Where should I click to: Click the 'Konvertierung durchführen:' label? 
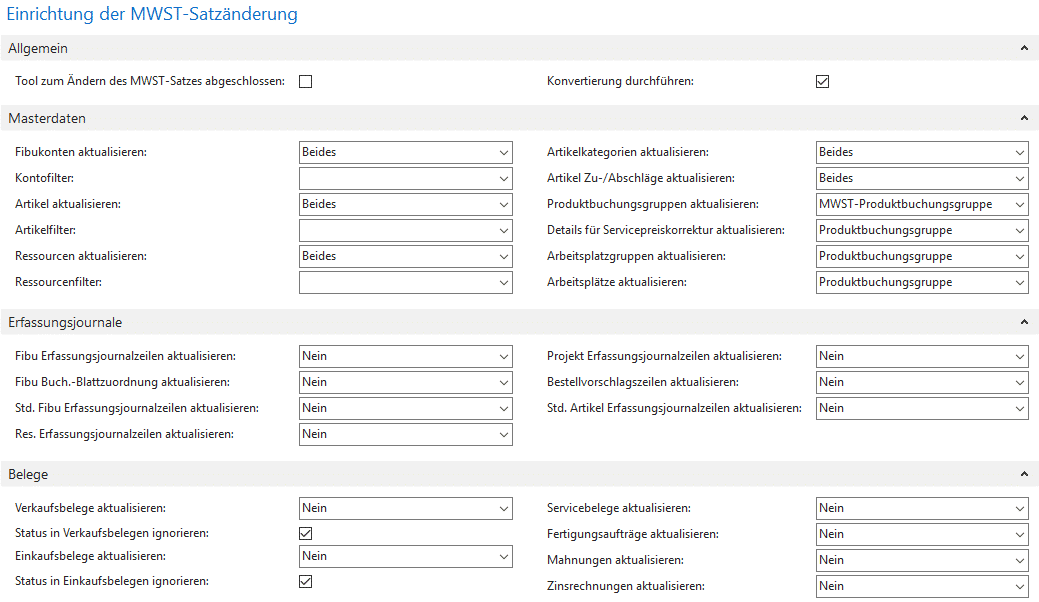tap(620, 81)
